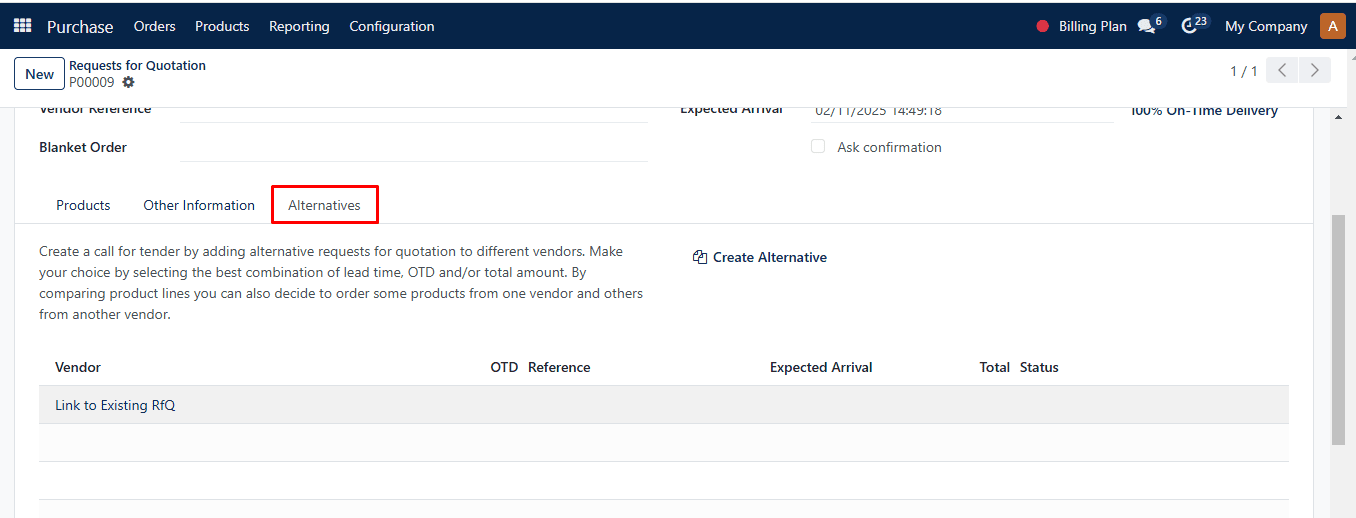The width and height of the screenshot is (1356, 518).
Task: Go to previous record arrow
Action: [x=1282, y=70]
